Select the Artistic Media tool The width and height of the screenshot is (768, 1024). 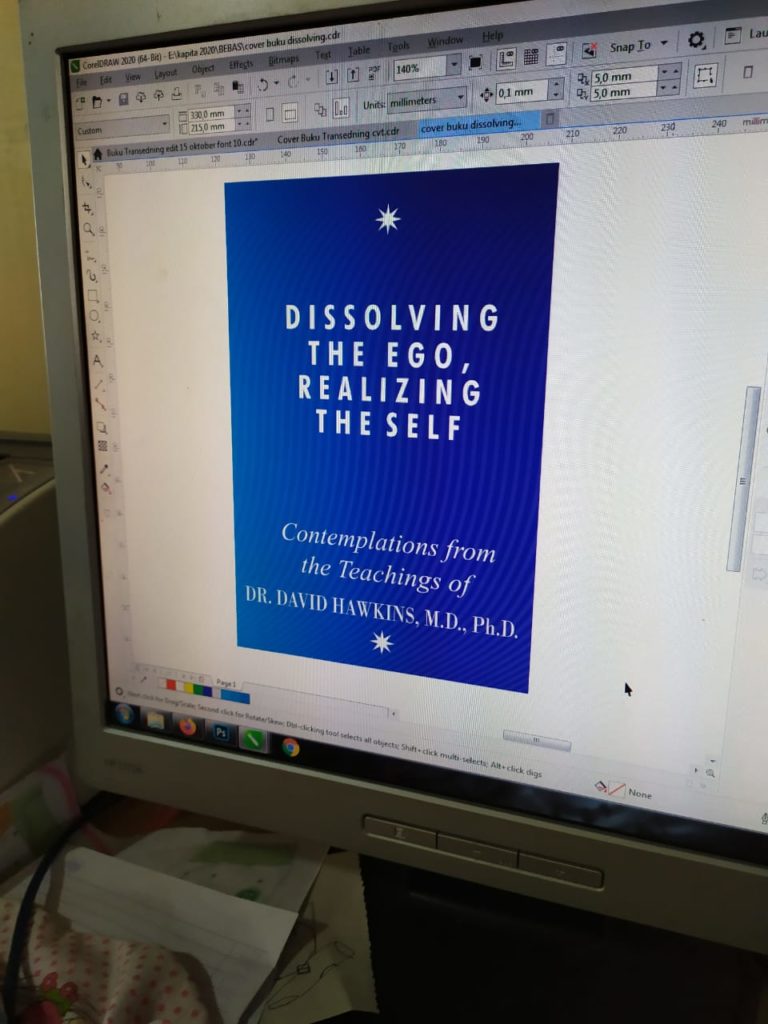point(92,276)
